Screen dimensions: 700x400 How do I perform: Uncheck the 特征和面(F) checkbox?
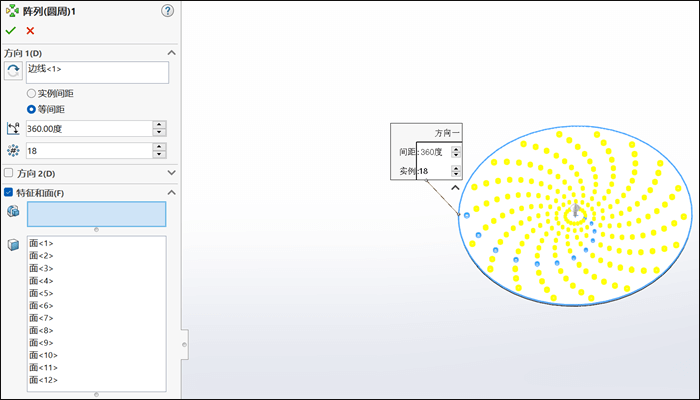[8, 192]
